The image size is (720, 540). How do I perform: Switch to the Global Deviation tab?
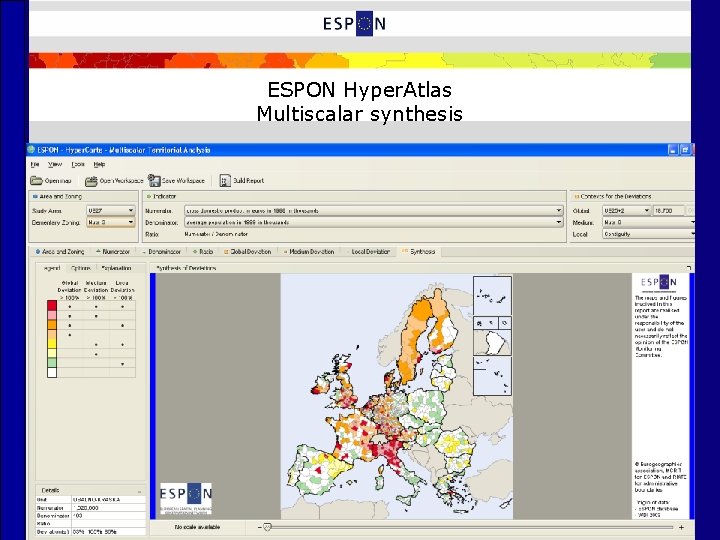pos(247,252)
